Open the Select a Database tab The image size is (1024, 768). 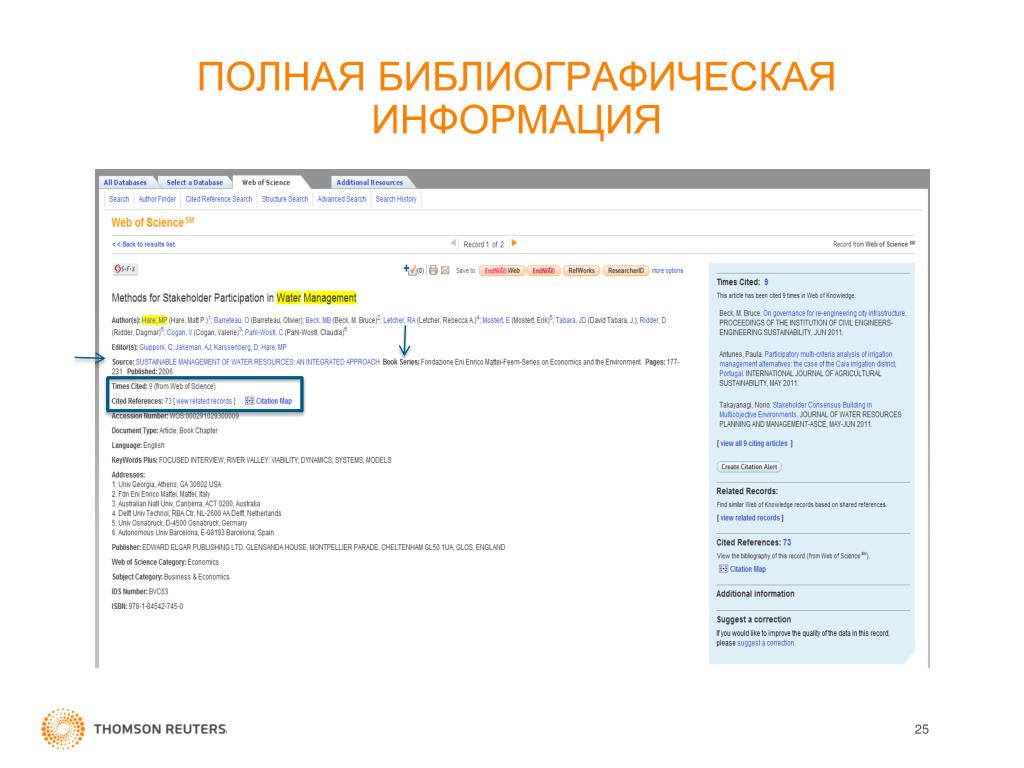click(194, 182)
